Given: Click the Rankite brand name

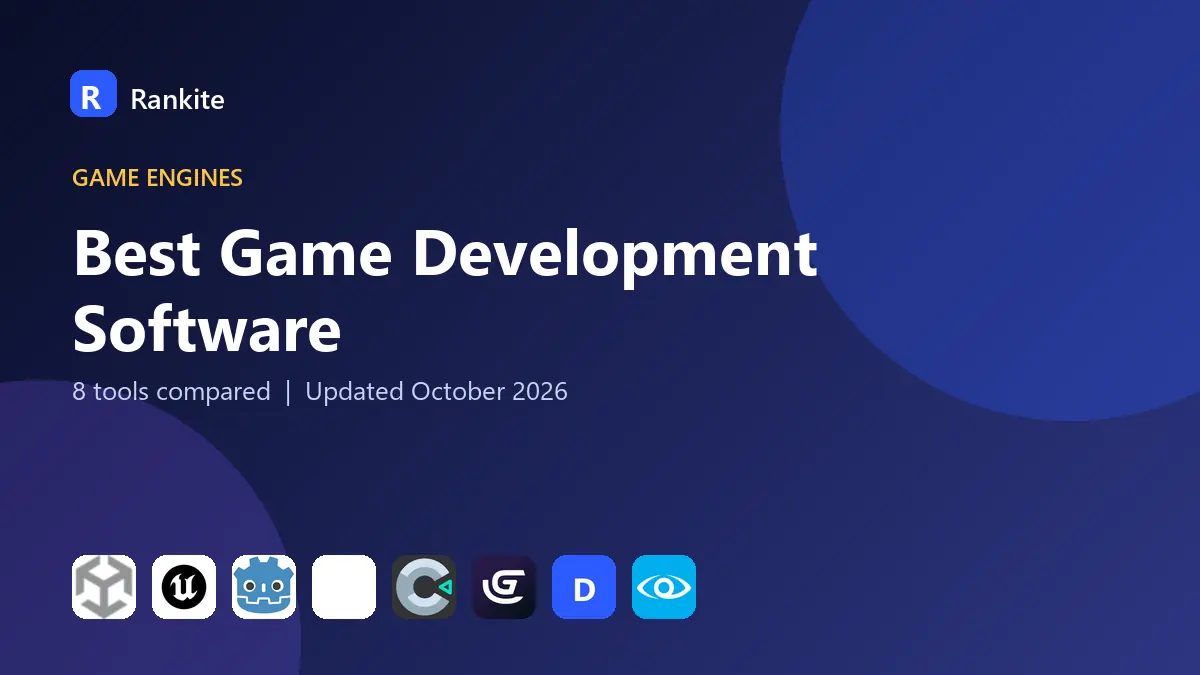Looking at the screenshot, I should pyautogui.click(x=177, y=99).
